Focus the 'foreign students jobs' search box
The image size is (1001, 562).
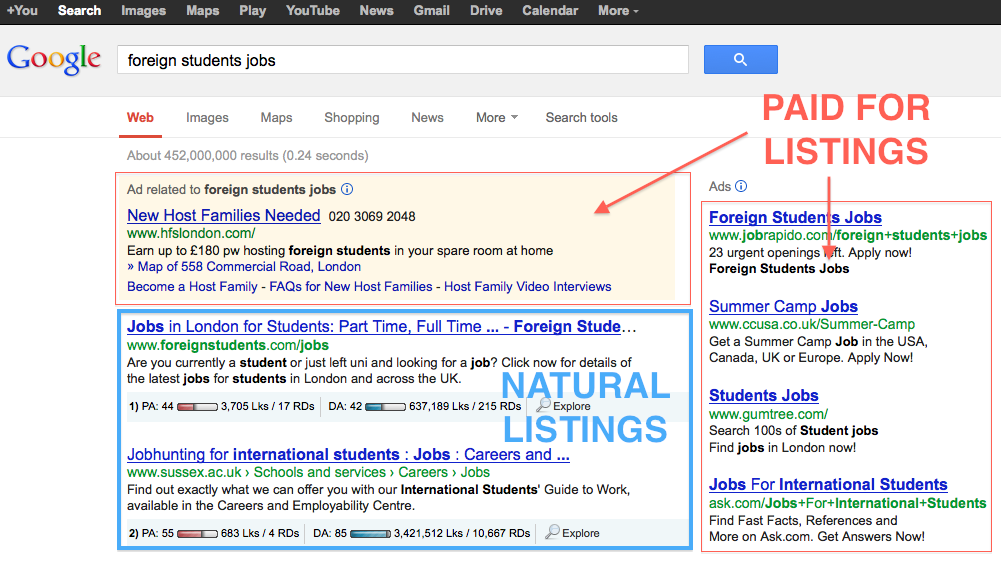pos(403,59)
